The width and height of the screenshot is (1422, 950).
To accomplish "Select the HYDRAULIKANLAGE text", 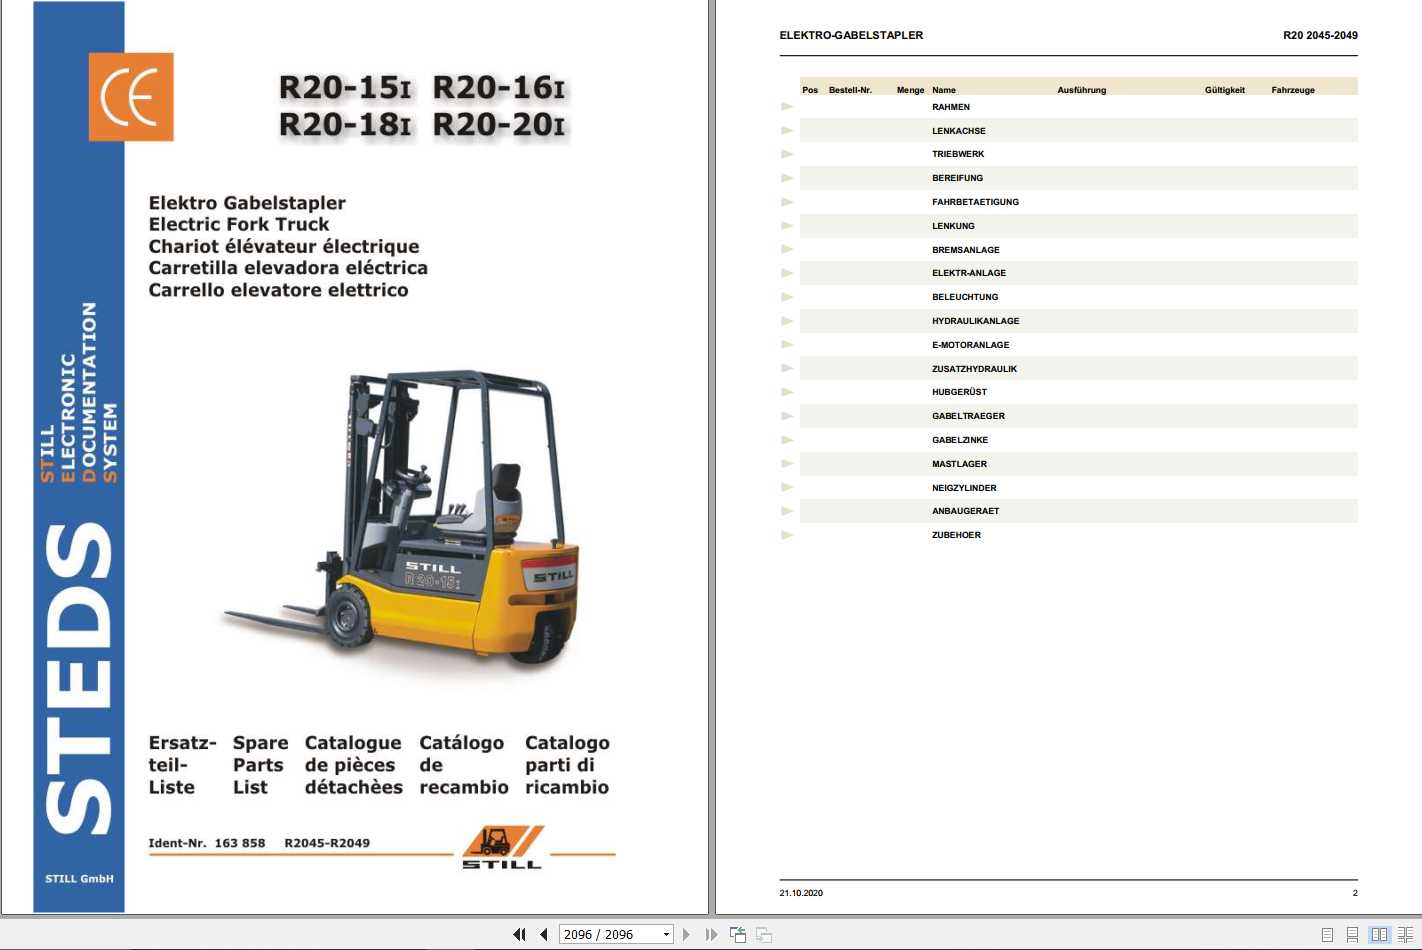I will (976, 321).
